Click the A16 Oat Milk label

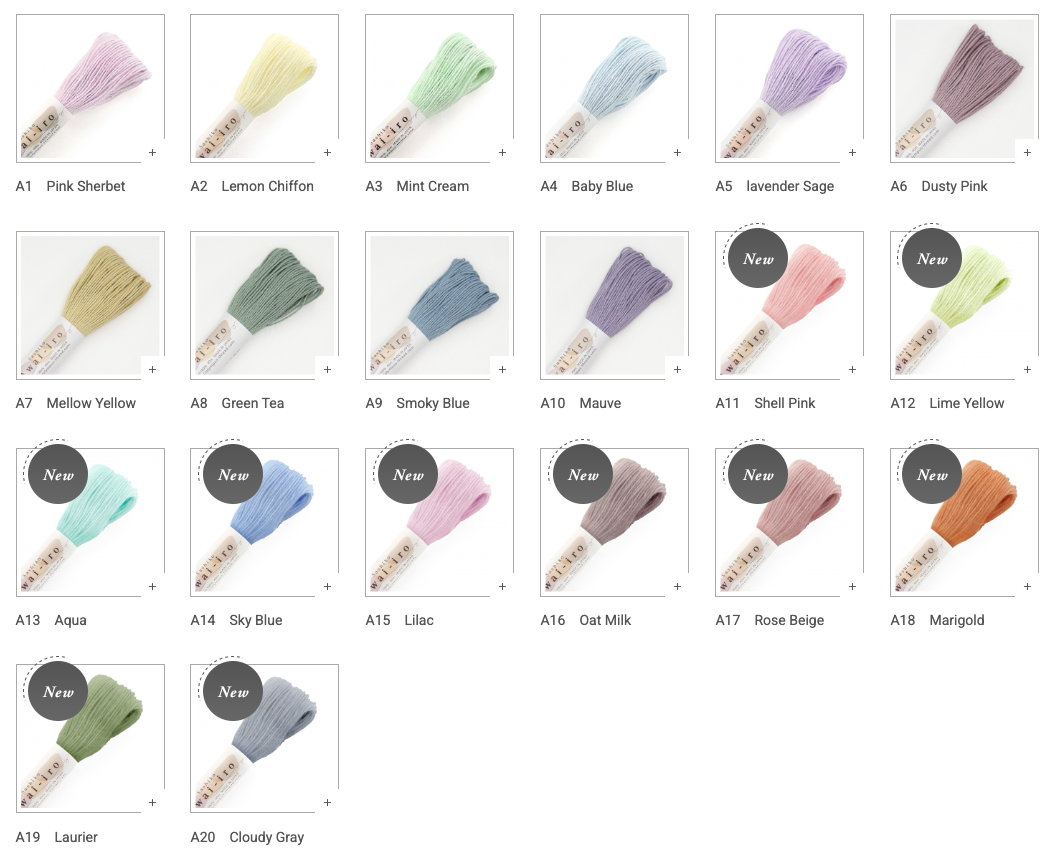[x=585, y=620]
